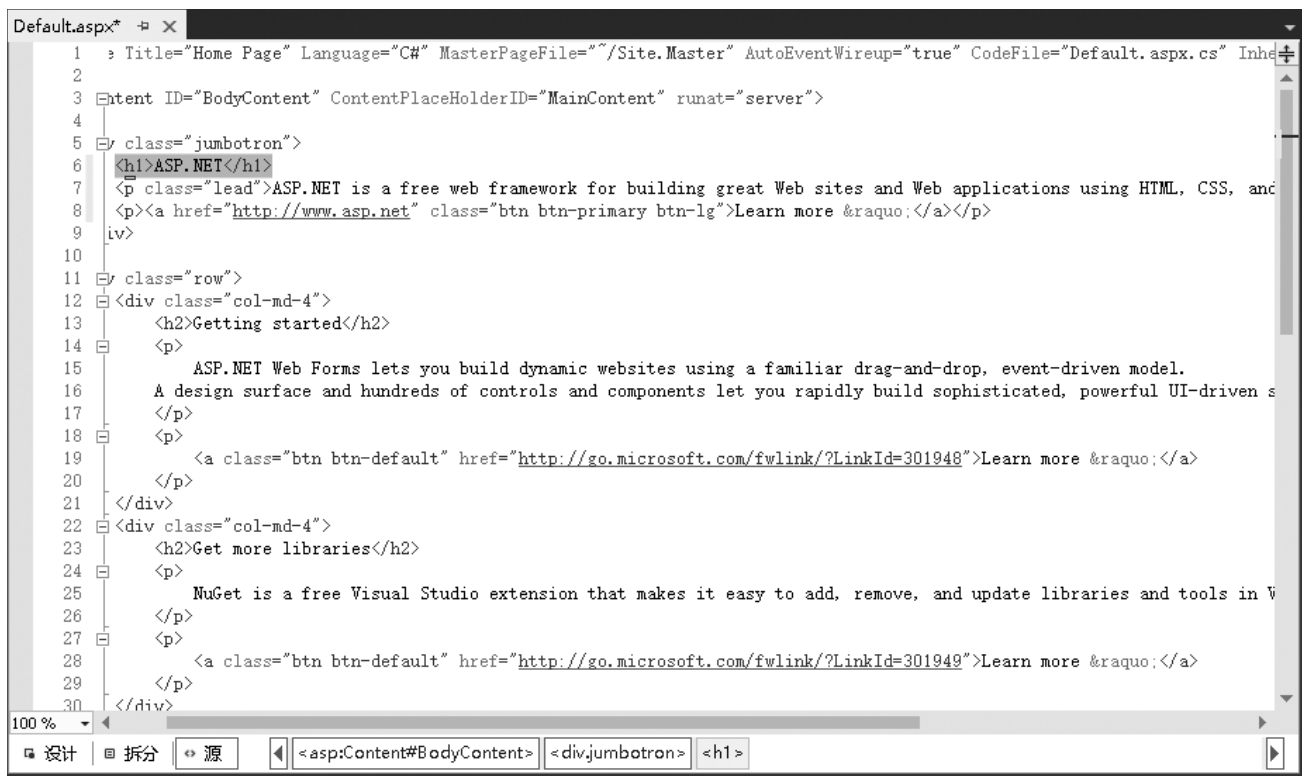Click the vertical scrollbar thumb
The width and height of the screenshot is (1305, 779).
(1288, 211)
